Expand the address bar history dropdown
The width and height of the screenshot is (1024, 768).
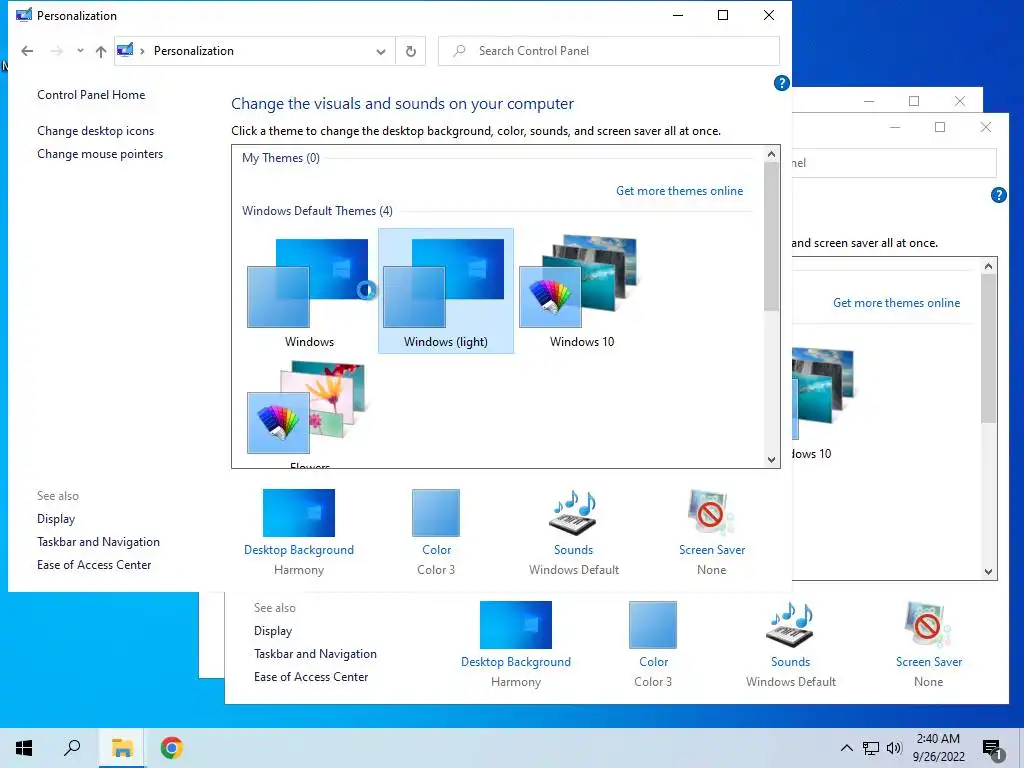[x=381, y=52]
